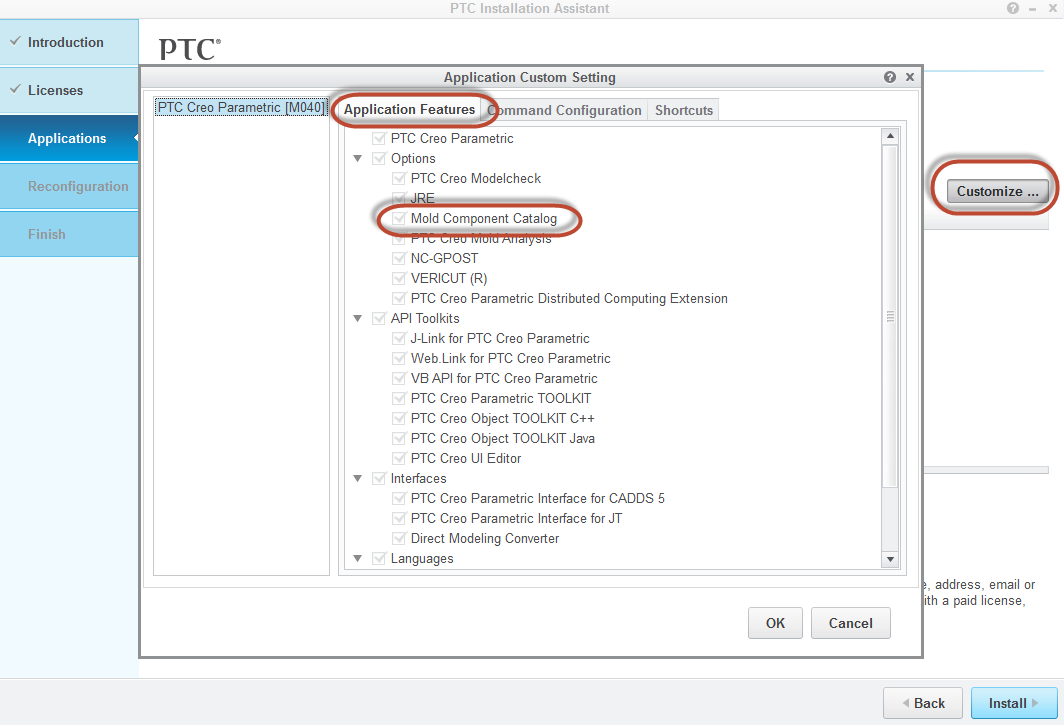1064x725 pixels.
Task: Toggle Interfaces group checkbox
Action: pyautogui.click(x=379, y=479)
